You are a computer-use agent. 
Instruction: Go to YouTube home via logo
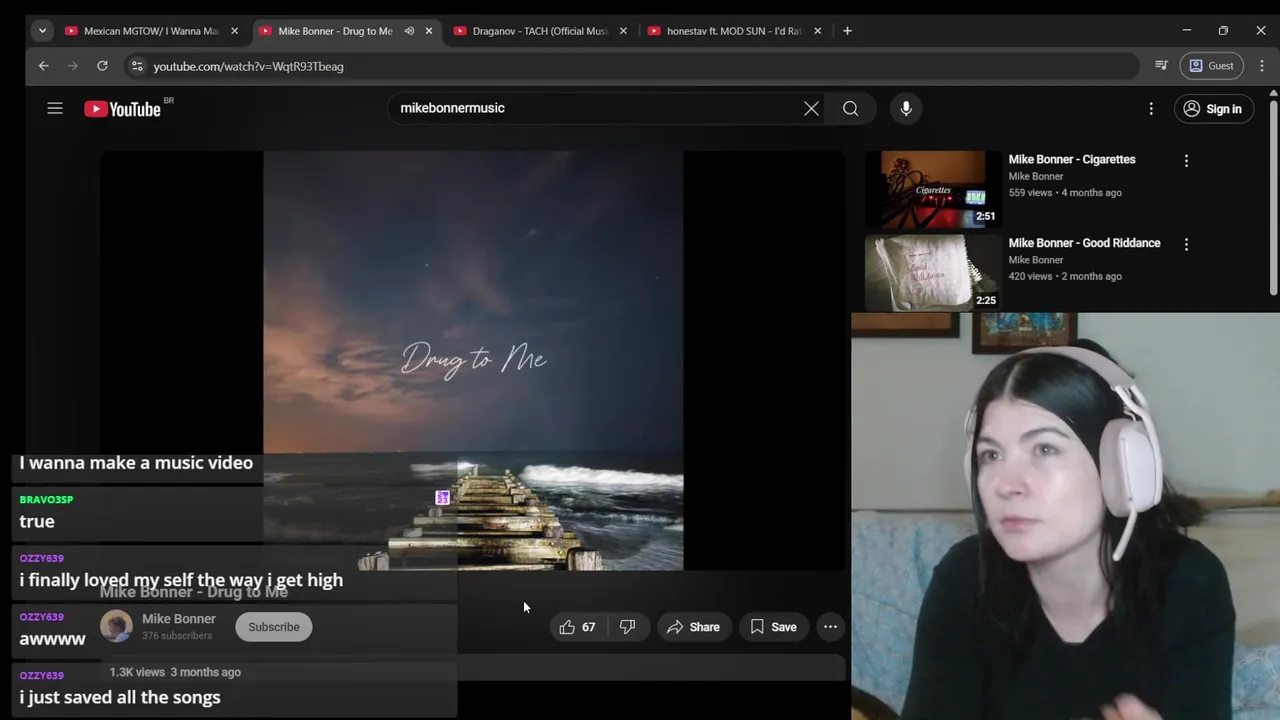123,109
